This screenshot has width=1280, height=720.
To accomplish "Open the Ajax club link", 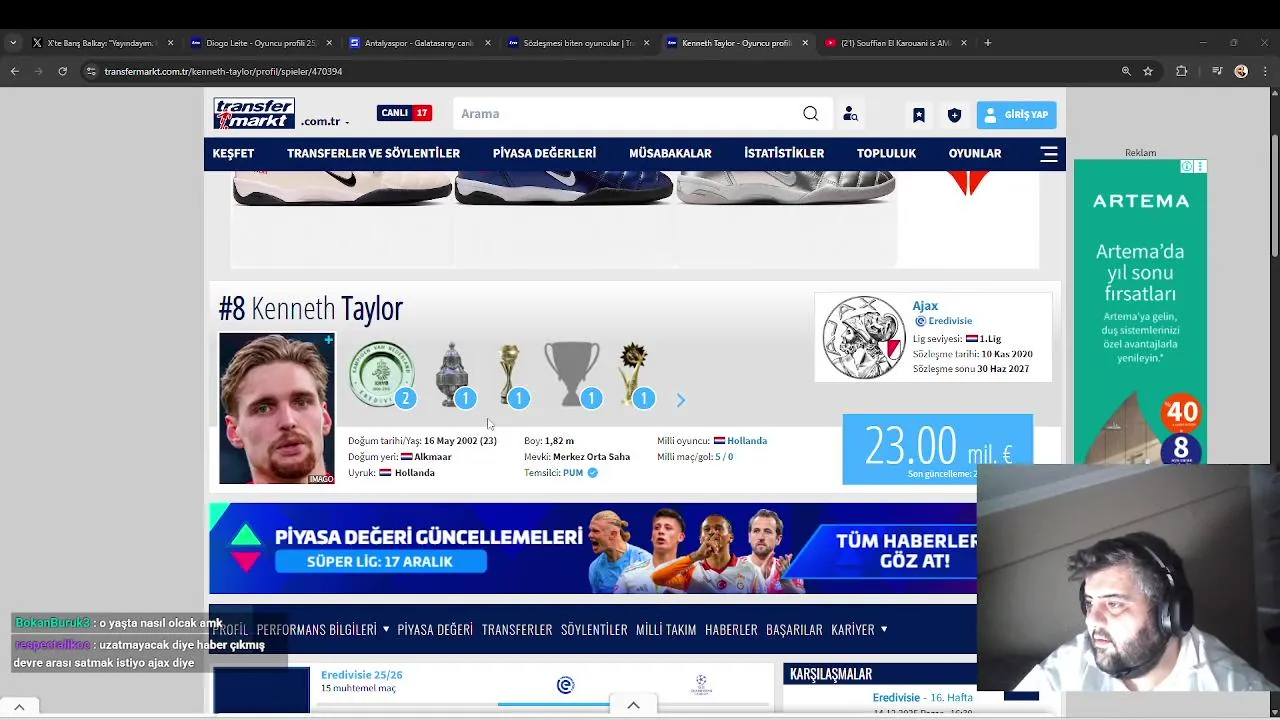I will click(925, 306).
